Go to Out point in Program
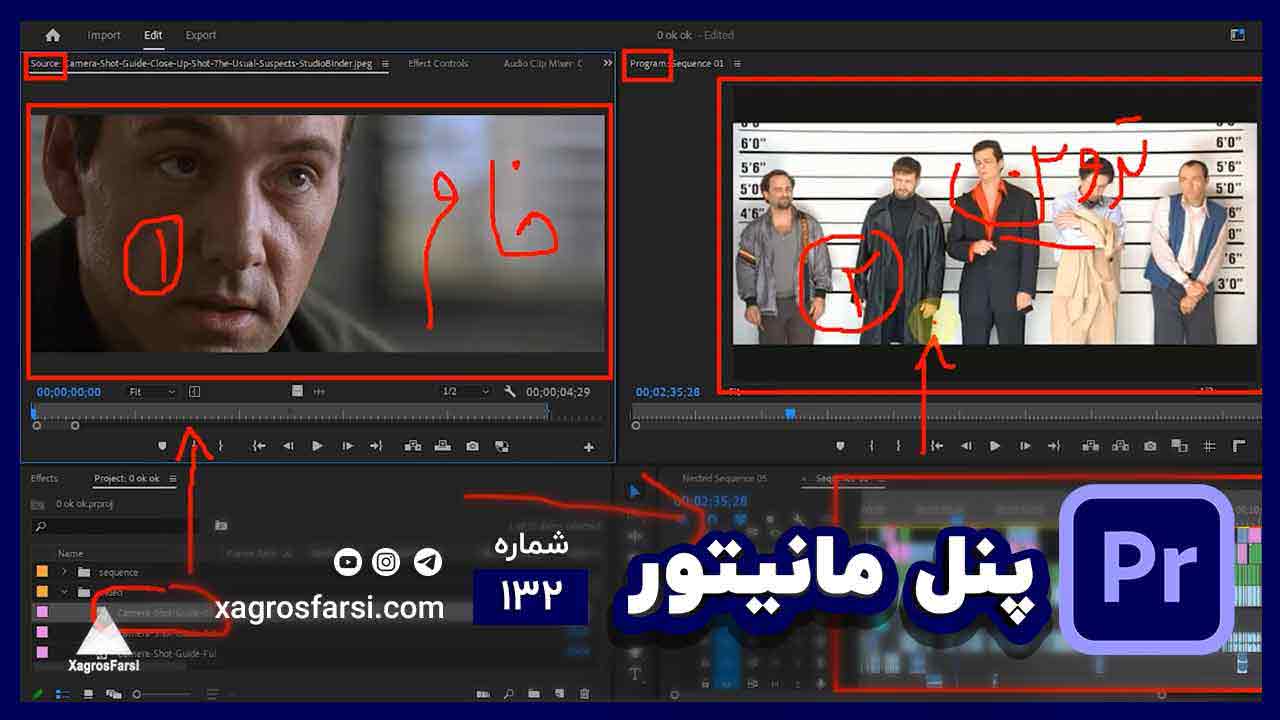This screenshot has width=1280, height=720. pyautogui.click(x=1053, y=446)
